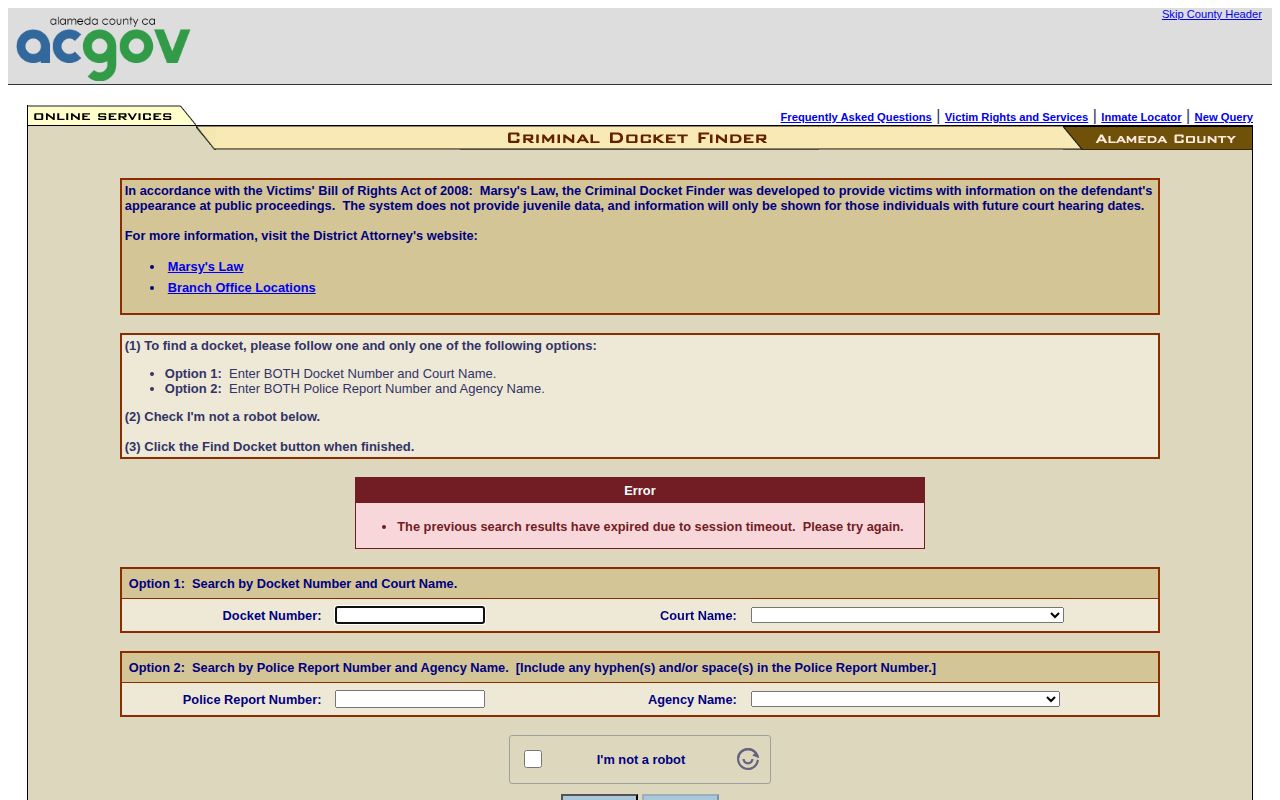Start a New Query
This screenshot has width=1280, height=800.
[1223, 117]
